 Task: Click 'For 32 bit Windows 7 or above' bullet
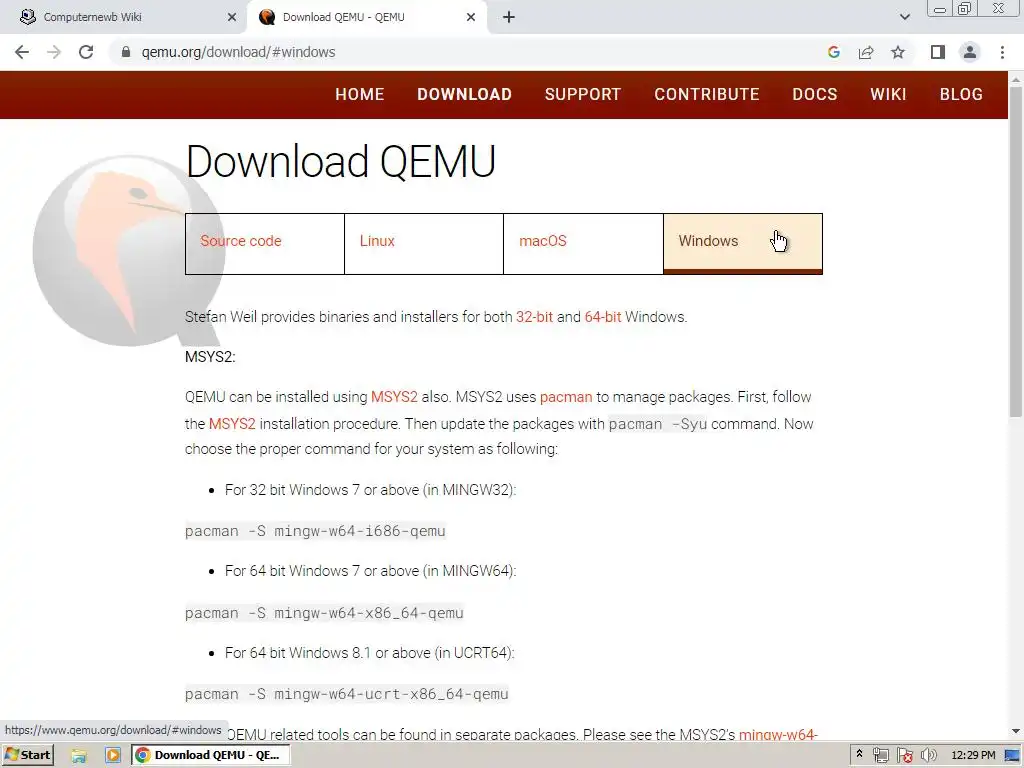point(370,490)
